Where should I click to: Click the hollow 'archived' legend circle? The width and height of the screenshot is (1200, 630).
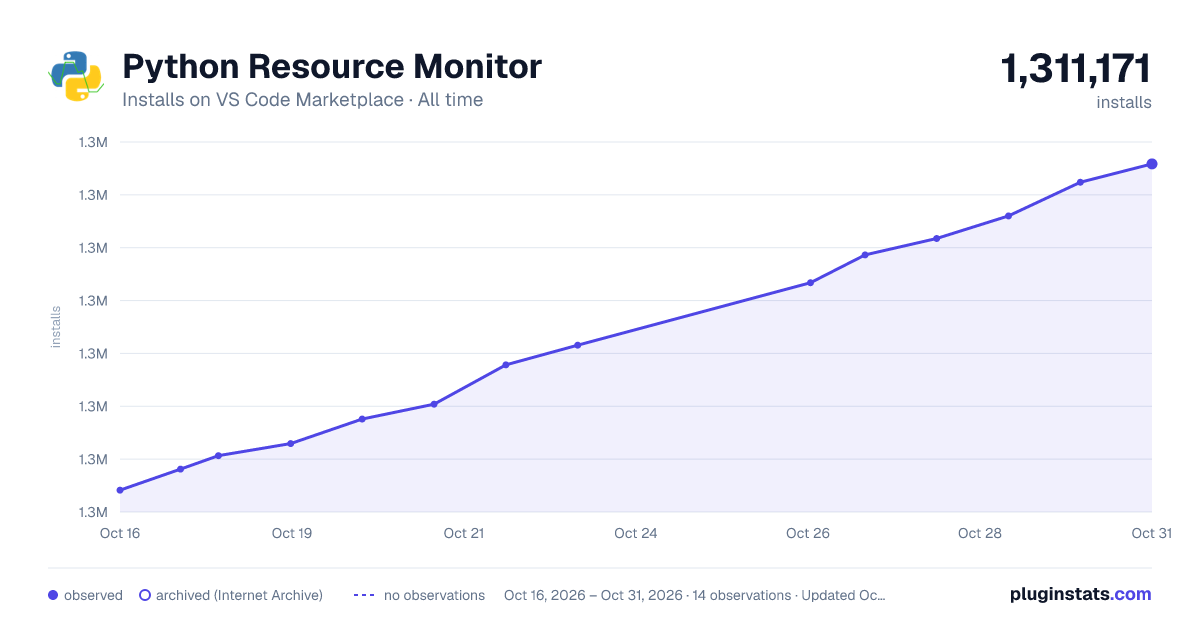[x=144, y=595]
